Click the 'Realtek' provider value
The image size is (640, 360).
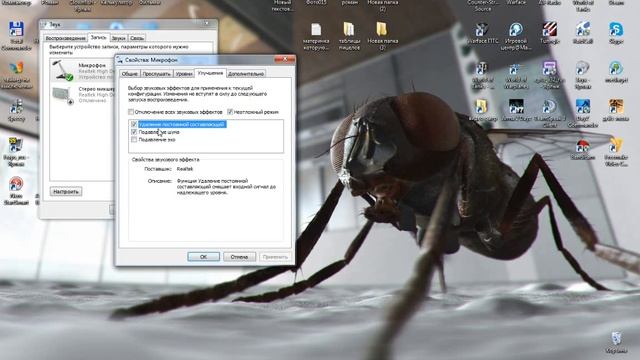click(x=184, y=169)
